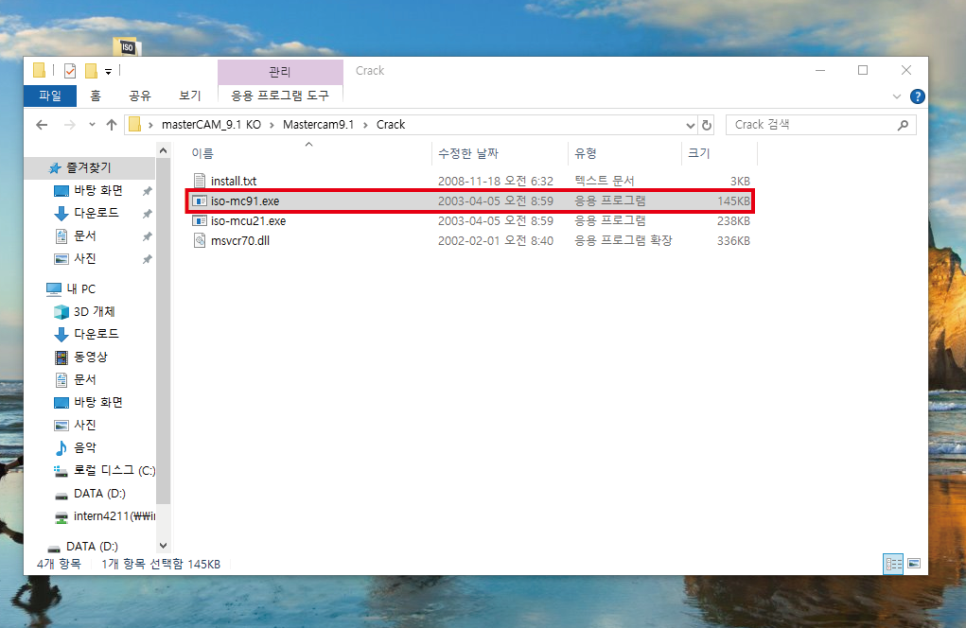Switch to the 홈 ribbon tab
Screen dimensions: 966x628
click(x=95, y=96)
